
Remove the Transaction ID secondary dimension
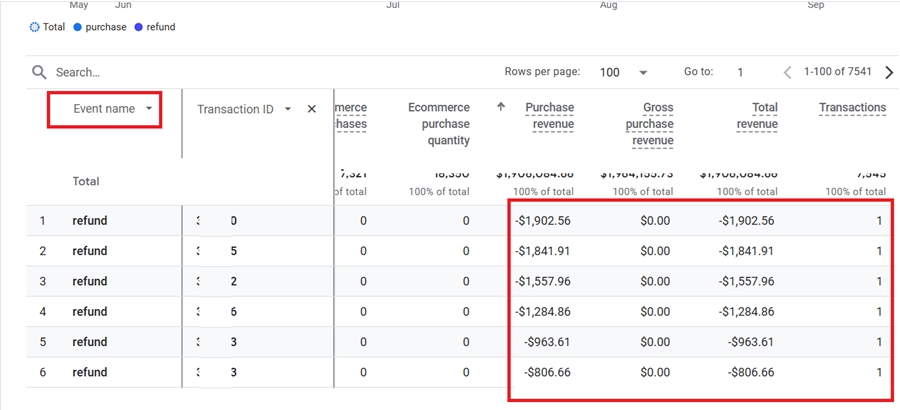point(312,109)
